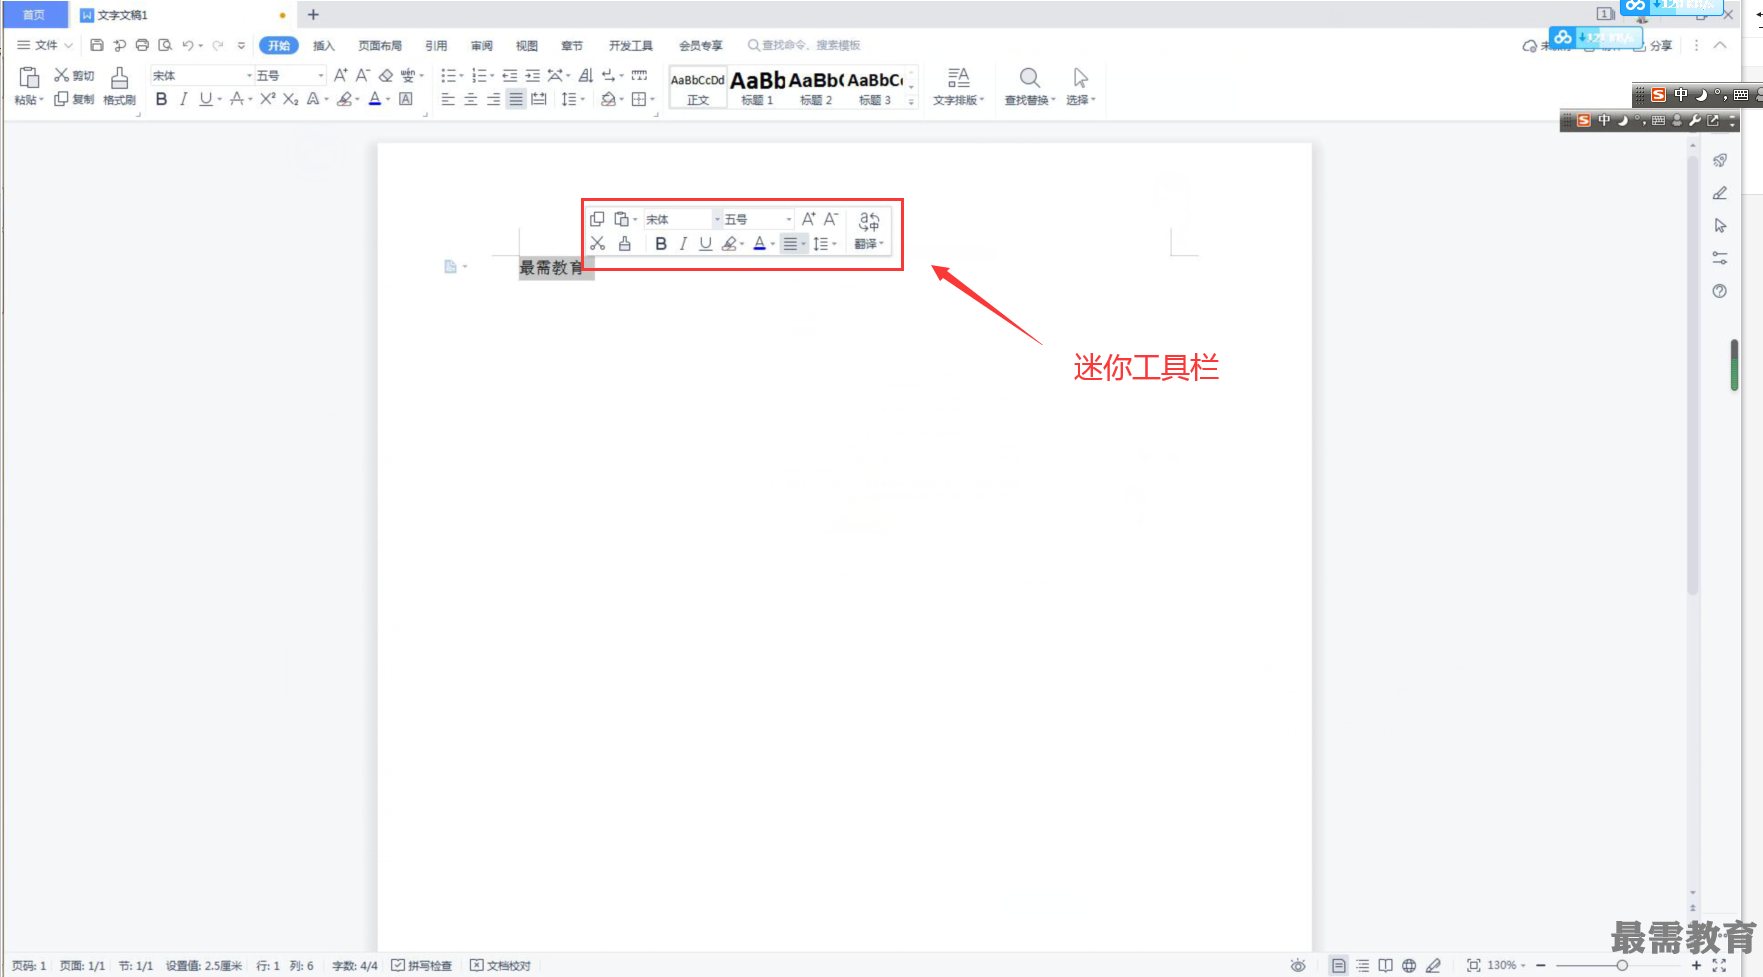The height and width of the screenshot is (977, 1763).
Task: Click Increase Font Size in mini toolbar
Action: [x=808, y=219]
